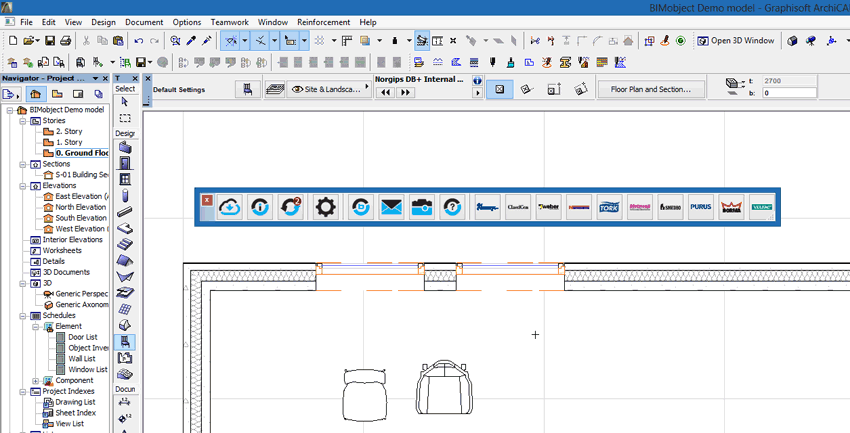Click the bottom elevation b input field
This screenshot has height=433, width=850.
[x=789, y=93]
